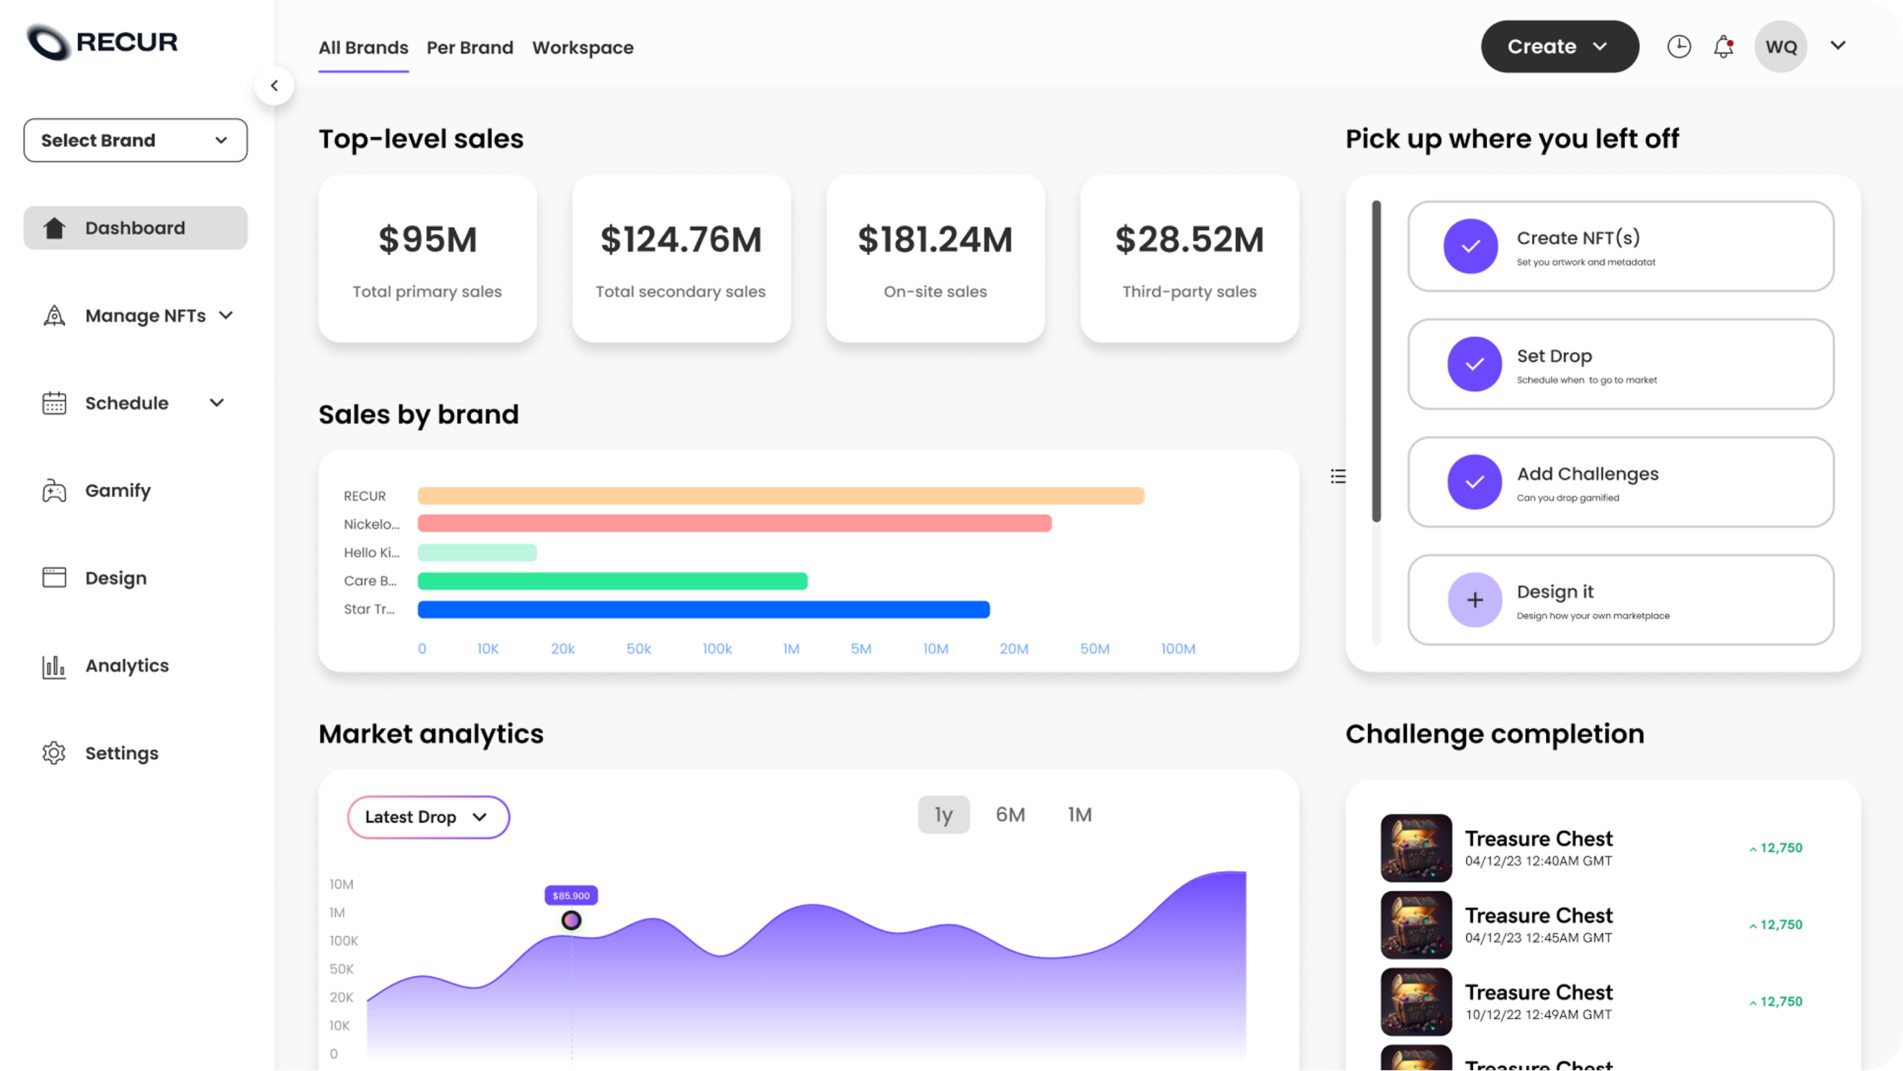1903x1071 pixels.
Task: Open the Design panel icon
Action: pos(54,577)
